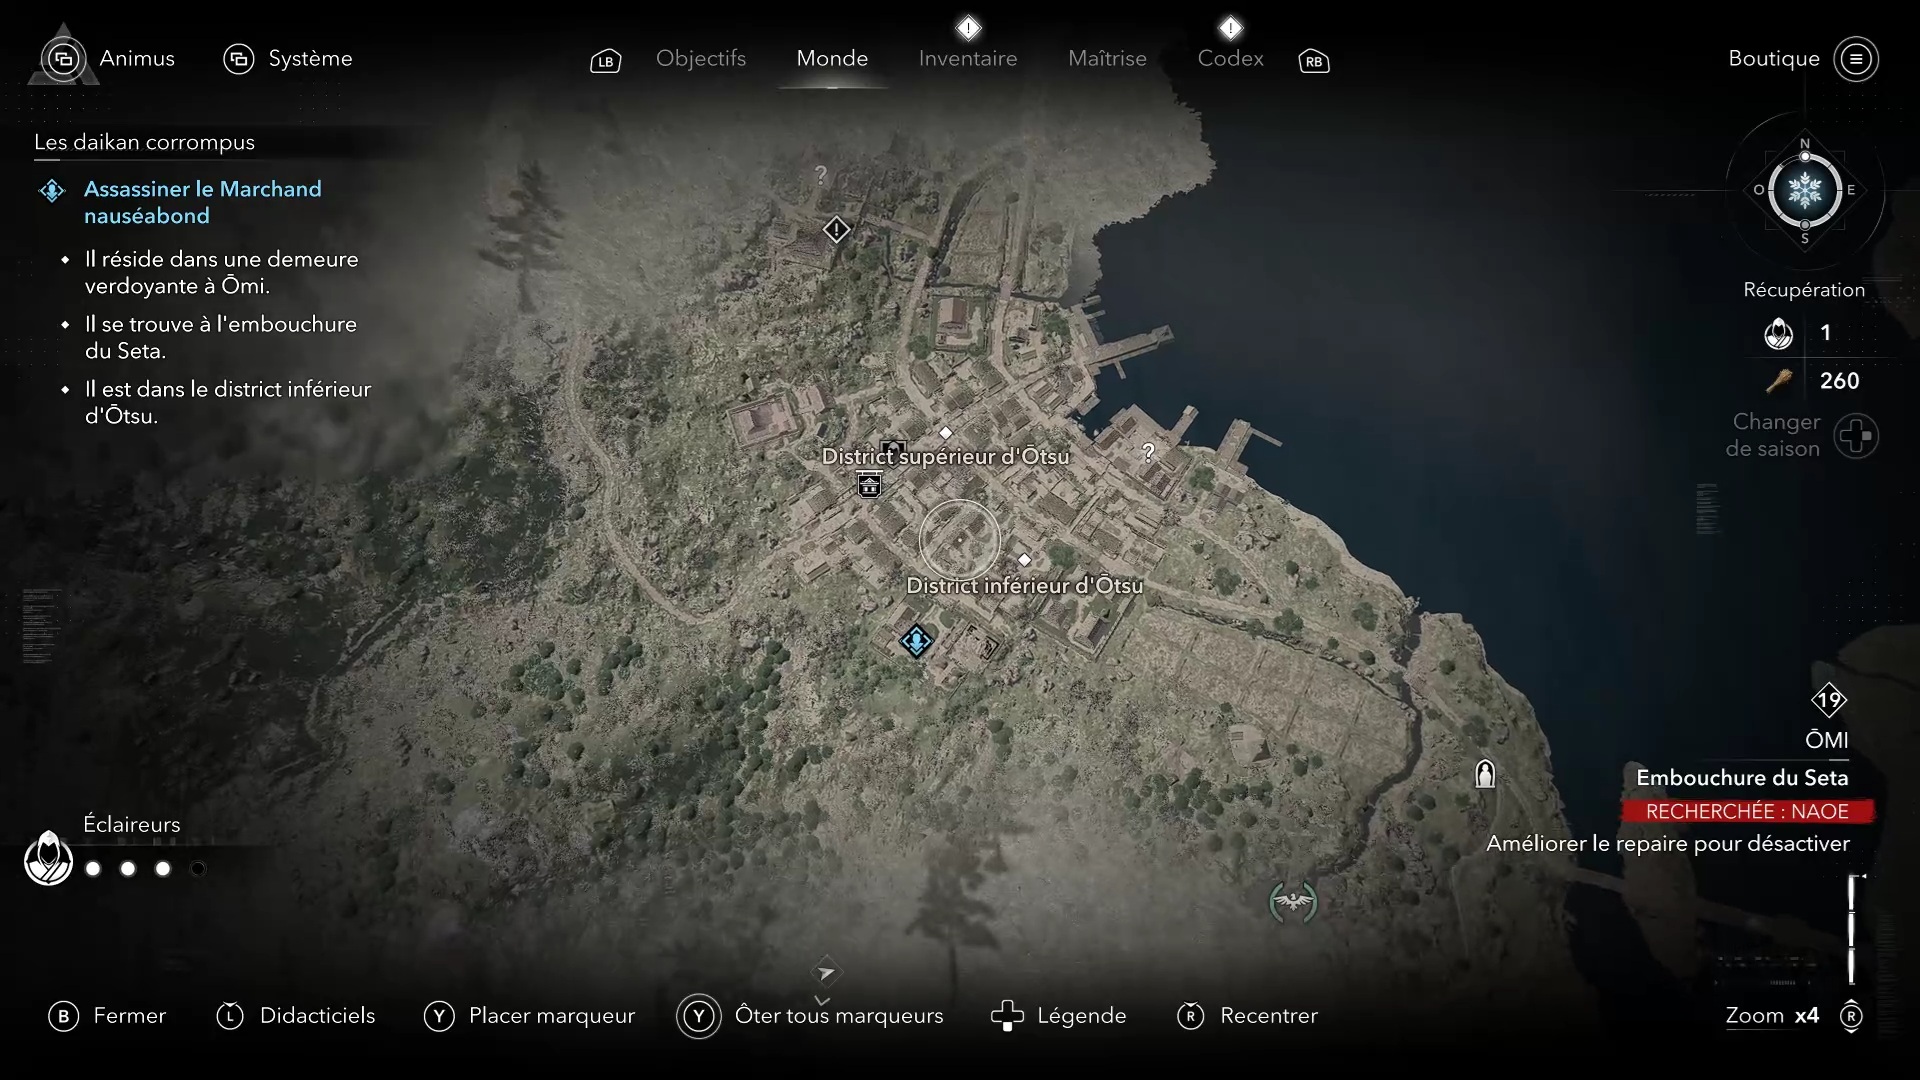Click the Codex notification alert badge
The width and height of the screenshot is (1920, 1080).
pyautogui.click(x=1230, y=27)
